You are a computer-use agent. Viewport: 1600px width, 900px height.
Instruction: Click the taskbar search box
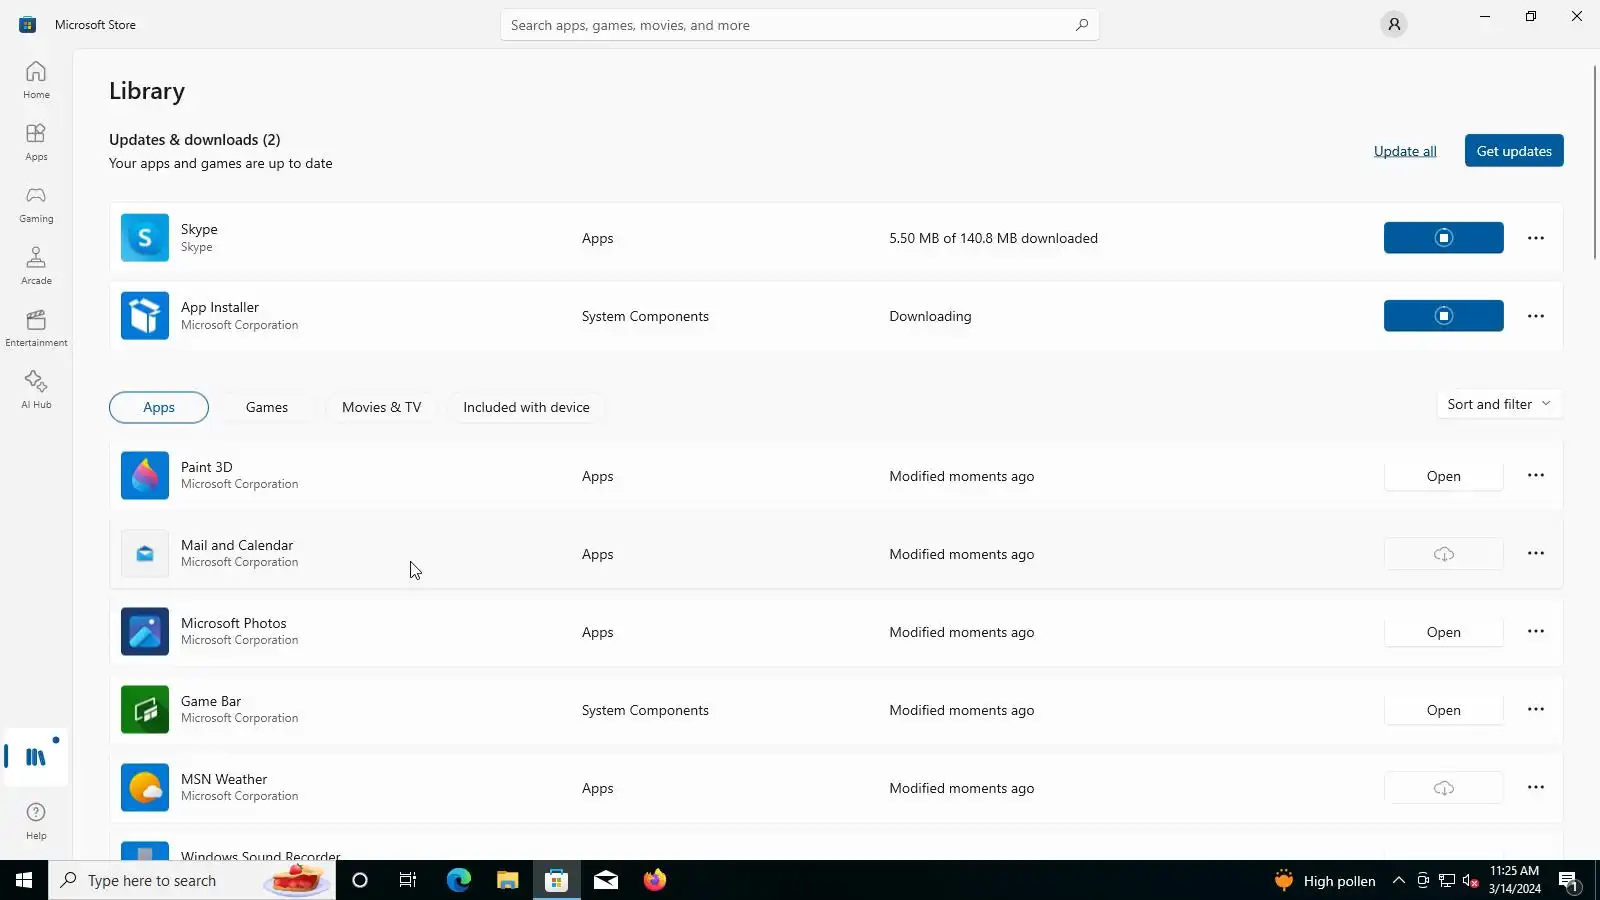[192, 880]
